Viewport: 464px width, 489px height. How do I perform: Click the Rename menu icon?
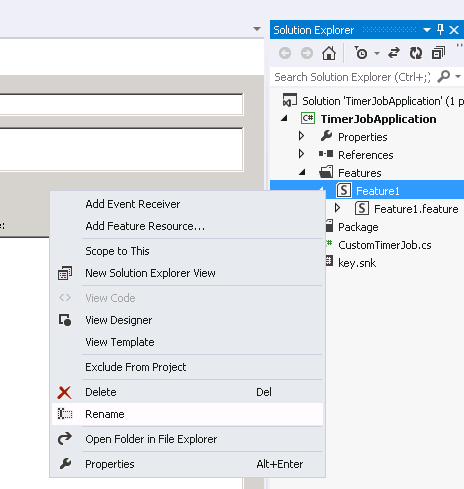click(x=65, y=414)
